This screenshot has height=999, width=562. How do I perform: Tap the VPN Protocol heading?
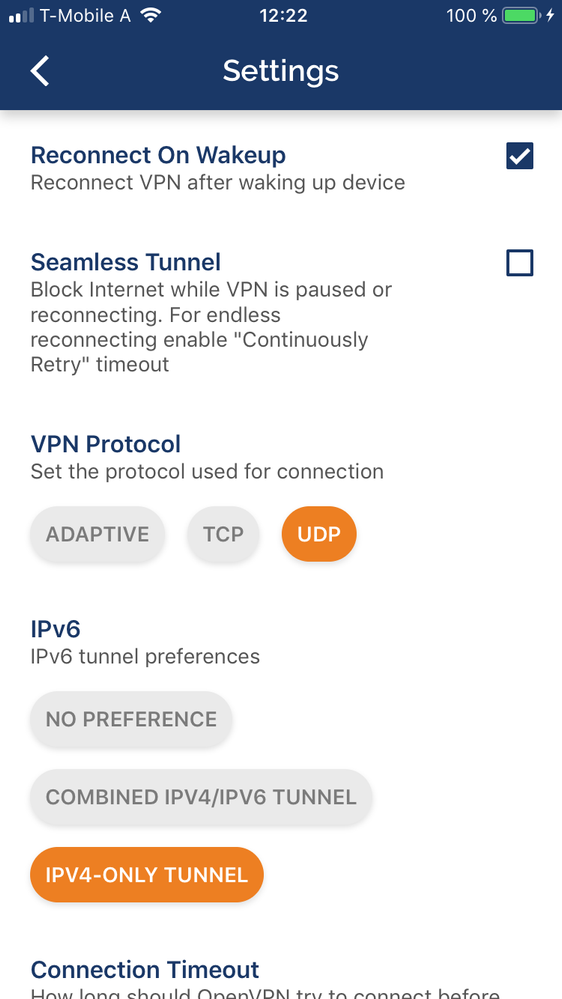(106, 444)
